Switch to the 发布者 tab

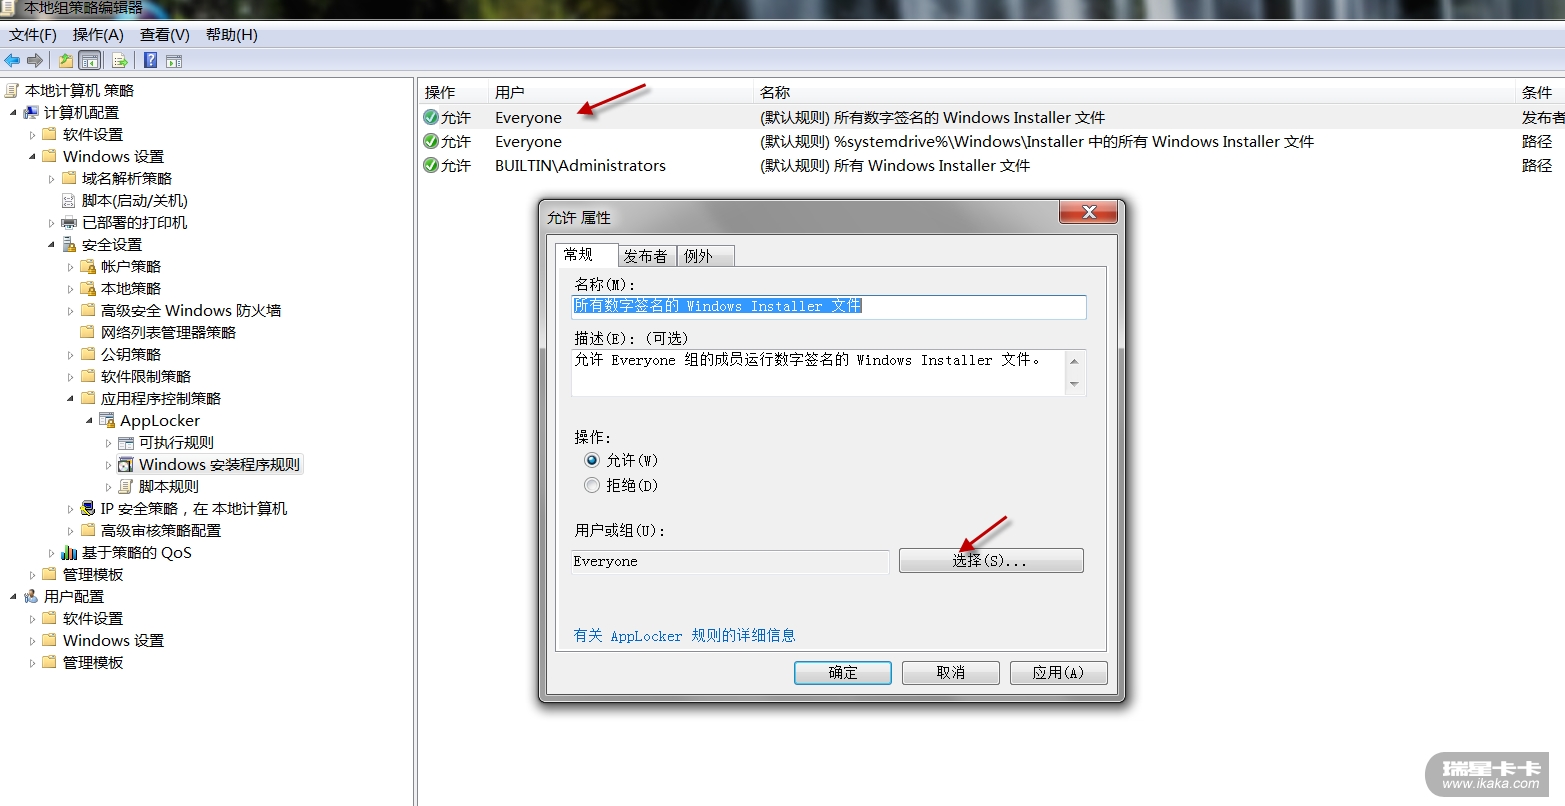tap(645, 256)
